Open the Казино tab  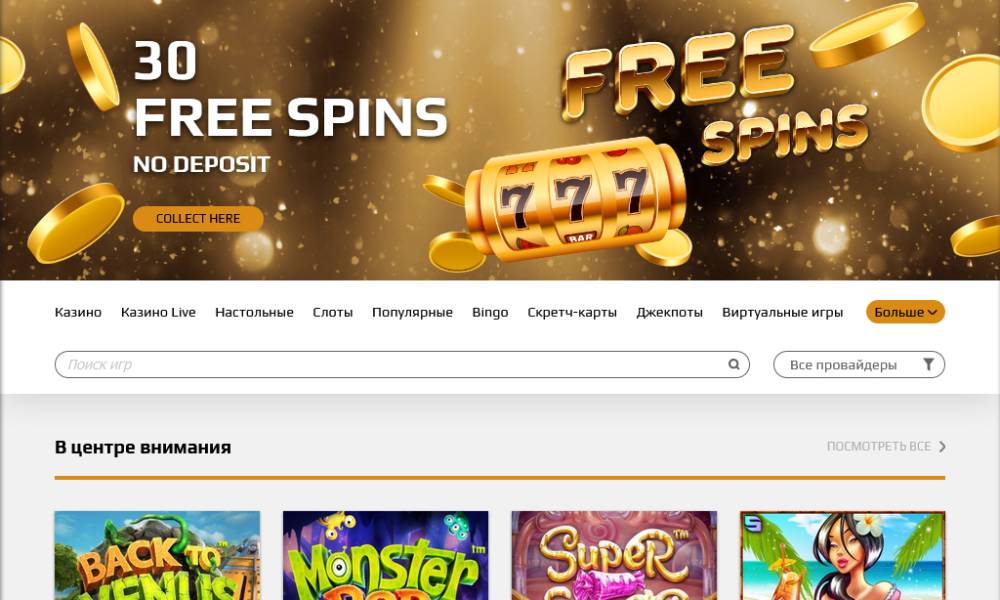coord(78,312)
